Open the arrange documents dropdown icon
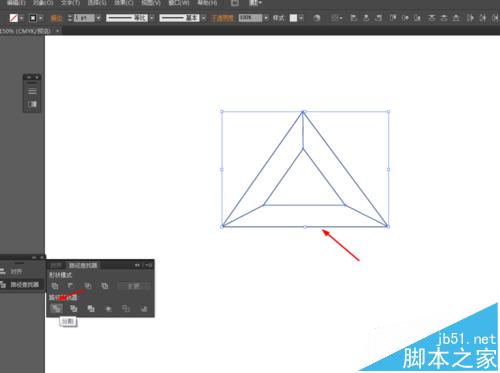This screenshot has width=500, height=373. pos(256,3)
